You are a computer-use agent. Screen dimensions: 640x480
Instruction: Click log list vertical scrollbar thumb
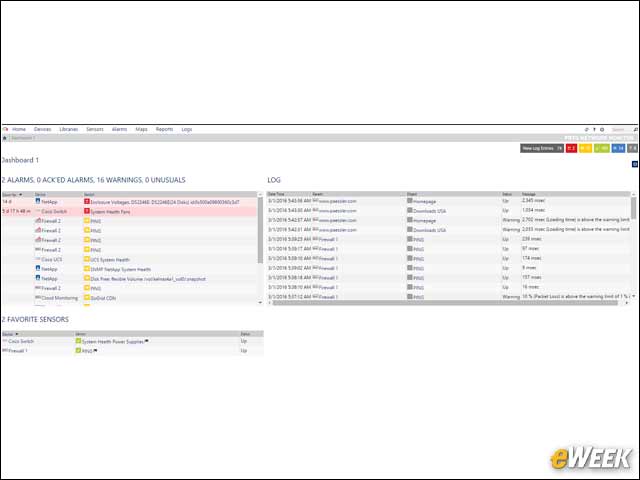click(x=633, y=208)
